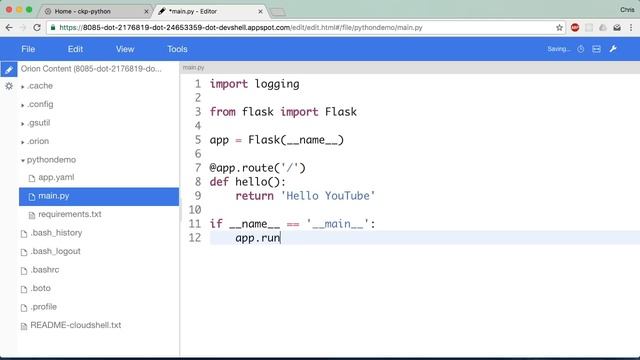The width and height of the screenshot is (640, 360).
Task: Open Chrome three-dot menu
Action: click(x=631, y=28)
